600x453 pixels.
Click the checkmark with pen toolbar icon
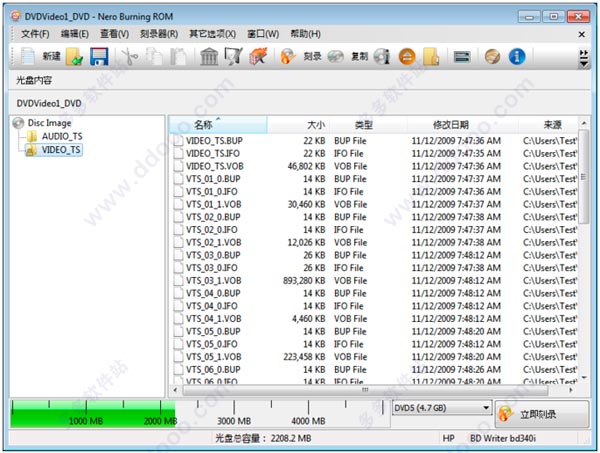(233, 57)
